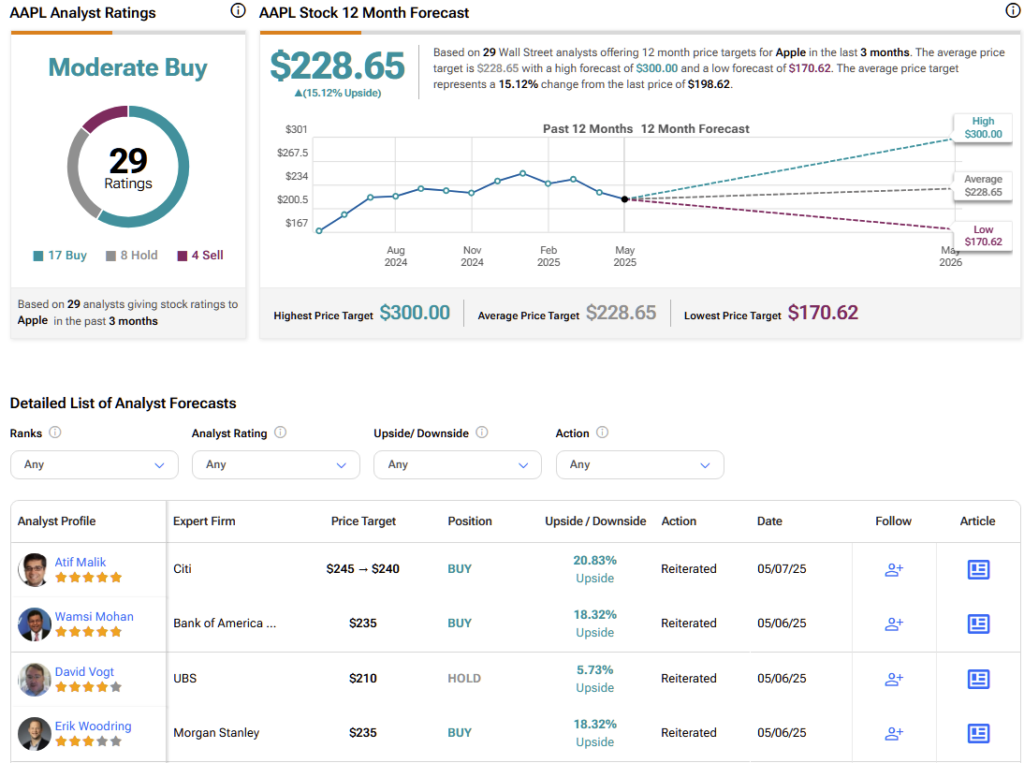Image resolution: width=1024 pixels, height=763 pixels.
Task: Click HOLD position in UBS row
Action: tap(464, 679)
